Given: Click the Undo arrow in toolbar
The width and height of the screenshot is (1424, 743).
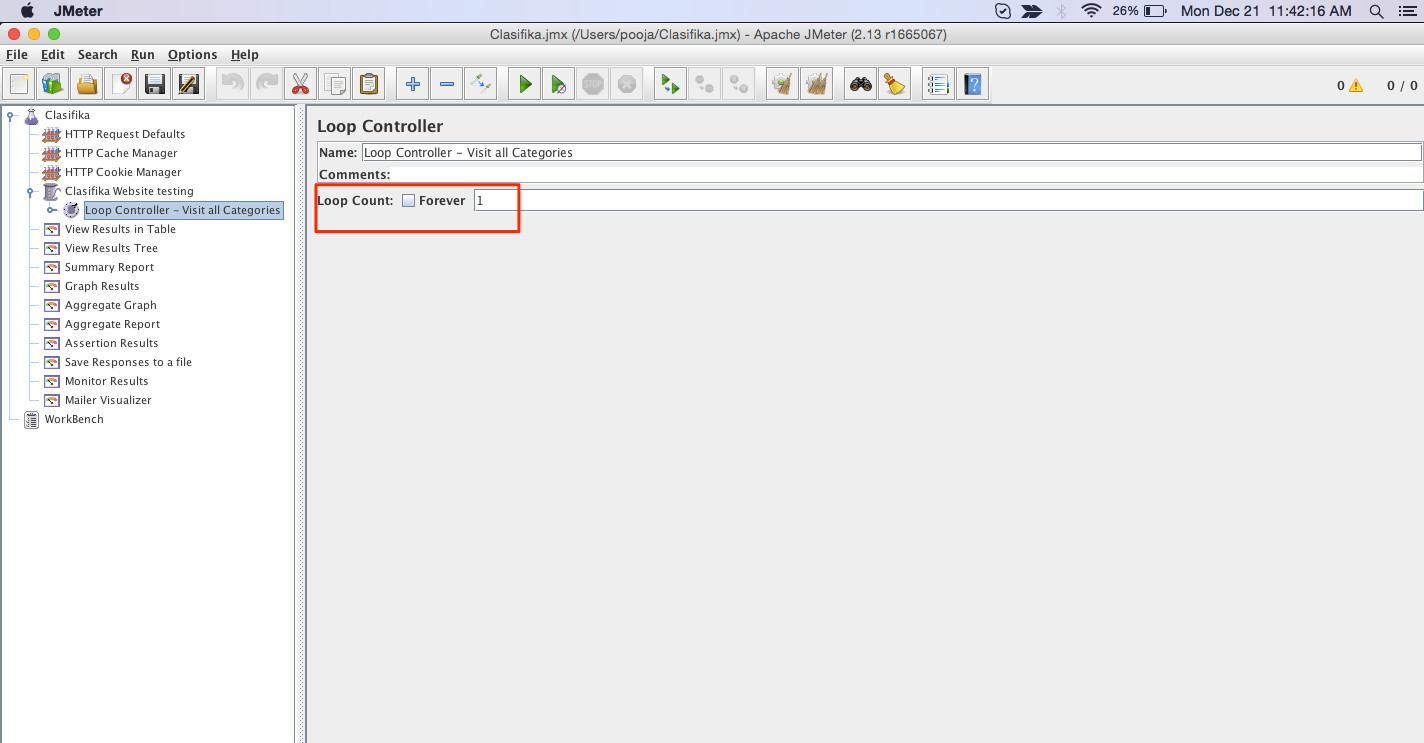Looking at the screenshot, I should pyautogui.click(x=233, y=85).
